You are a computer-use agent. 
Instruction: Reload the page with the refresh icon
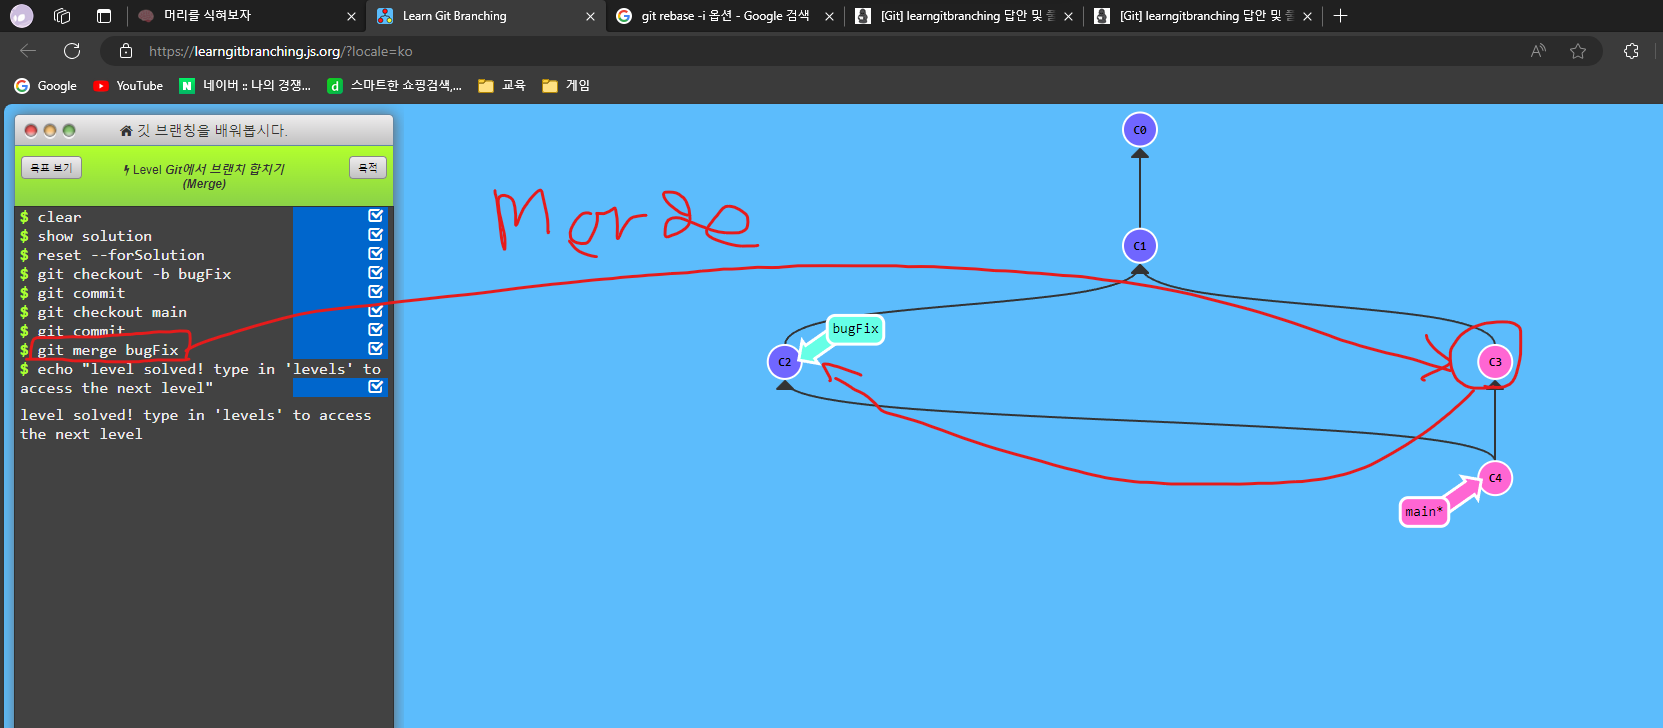72,51
